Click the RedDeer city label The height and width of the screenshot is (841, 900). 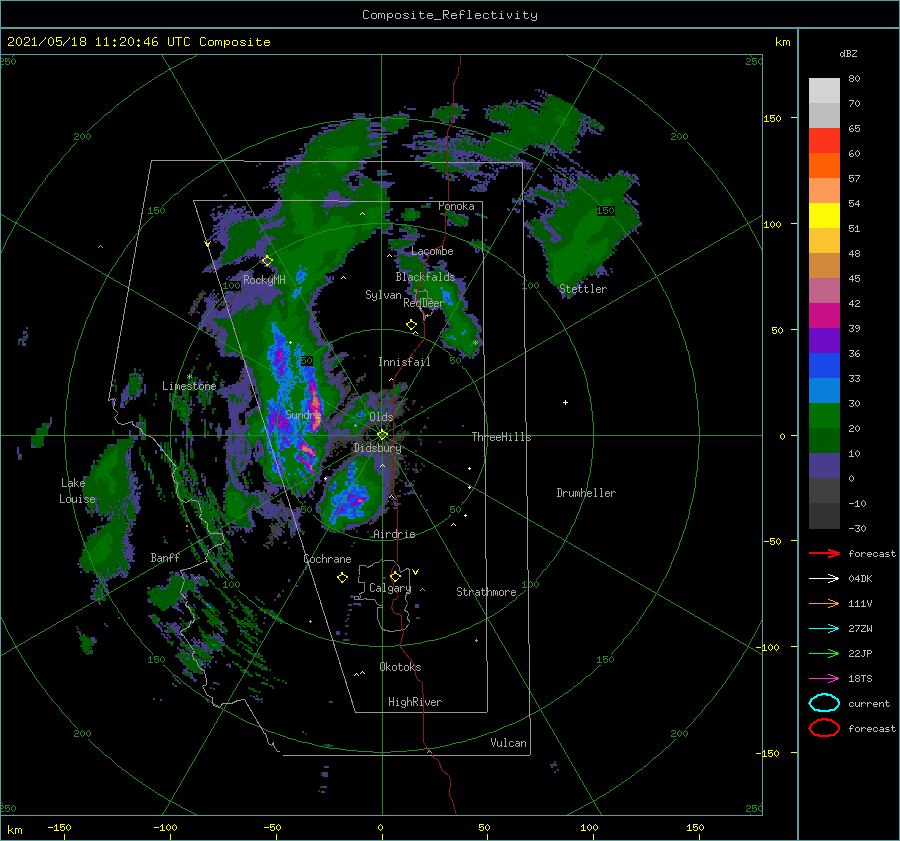coord(424,303)
